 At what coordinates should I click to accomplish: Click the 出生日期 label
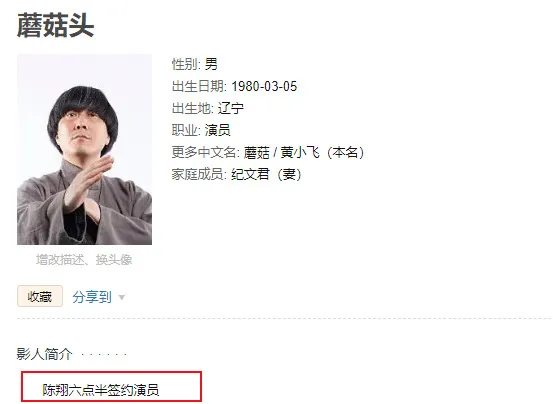[x=199, y=86]
